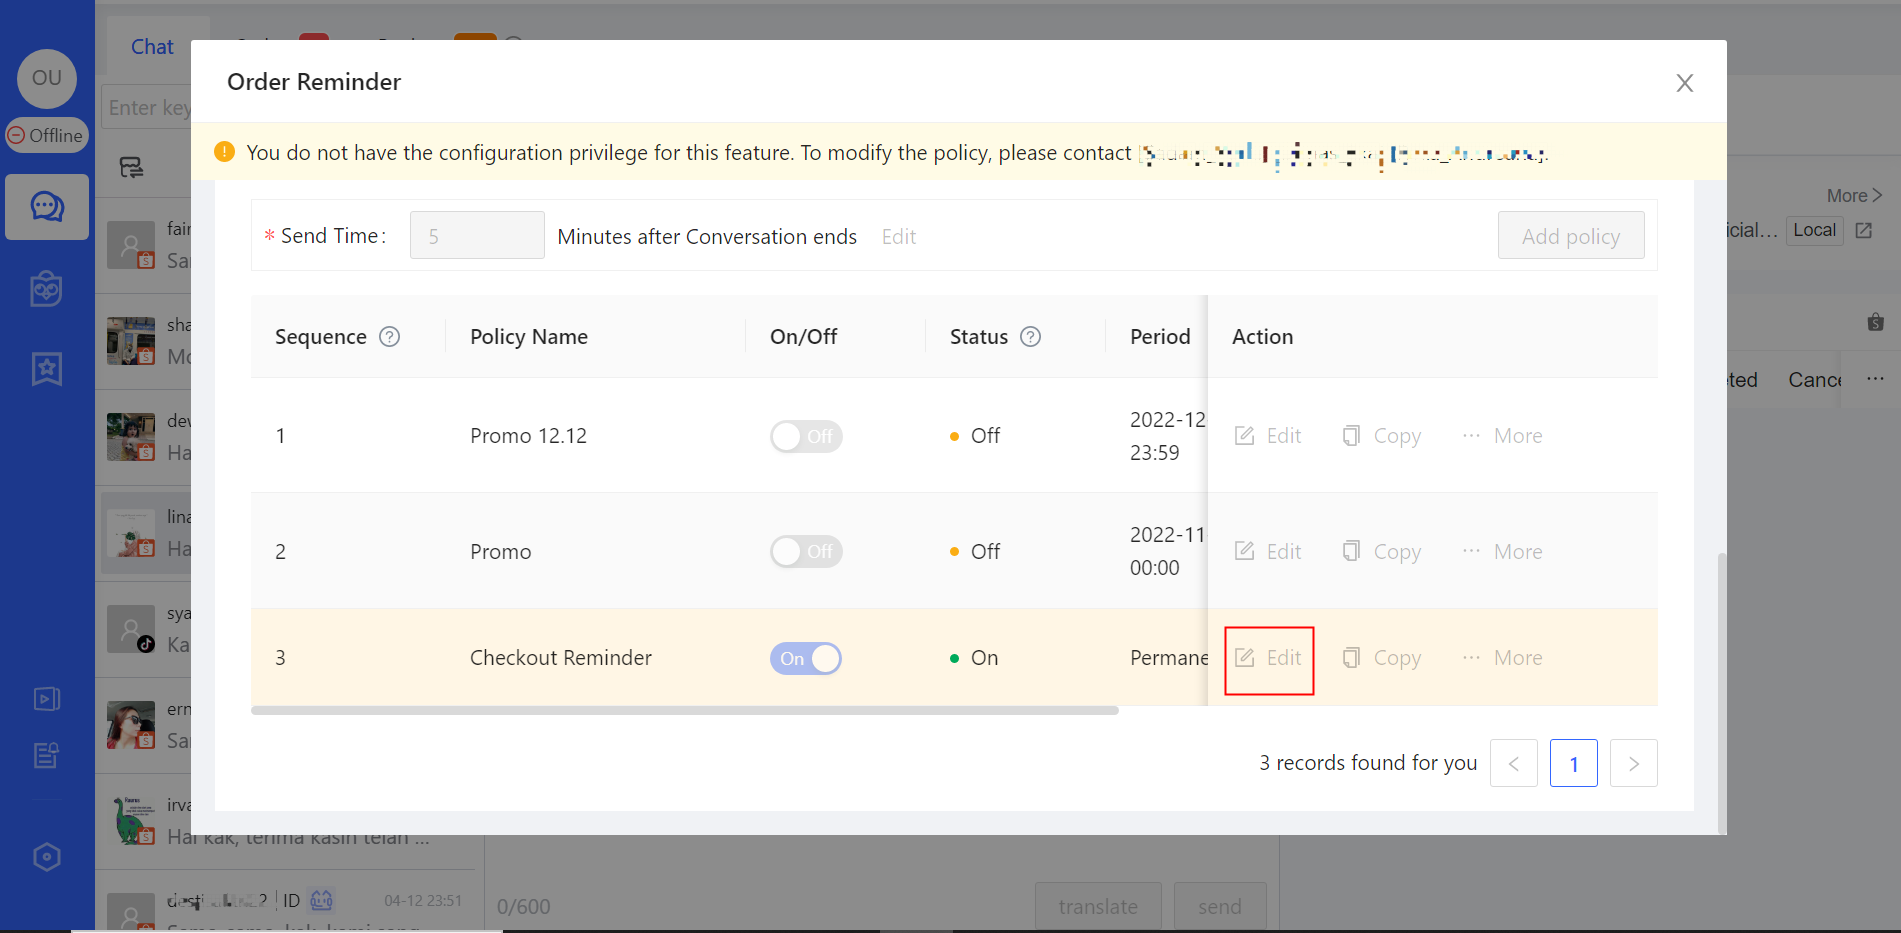Image resolution: width=1901 pixels, height=933 pixels.
Task: Expand More options for Checkout Reminder
Action: pos(1503,658)
